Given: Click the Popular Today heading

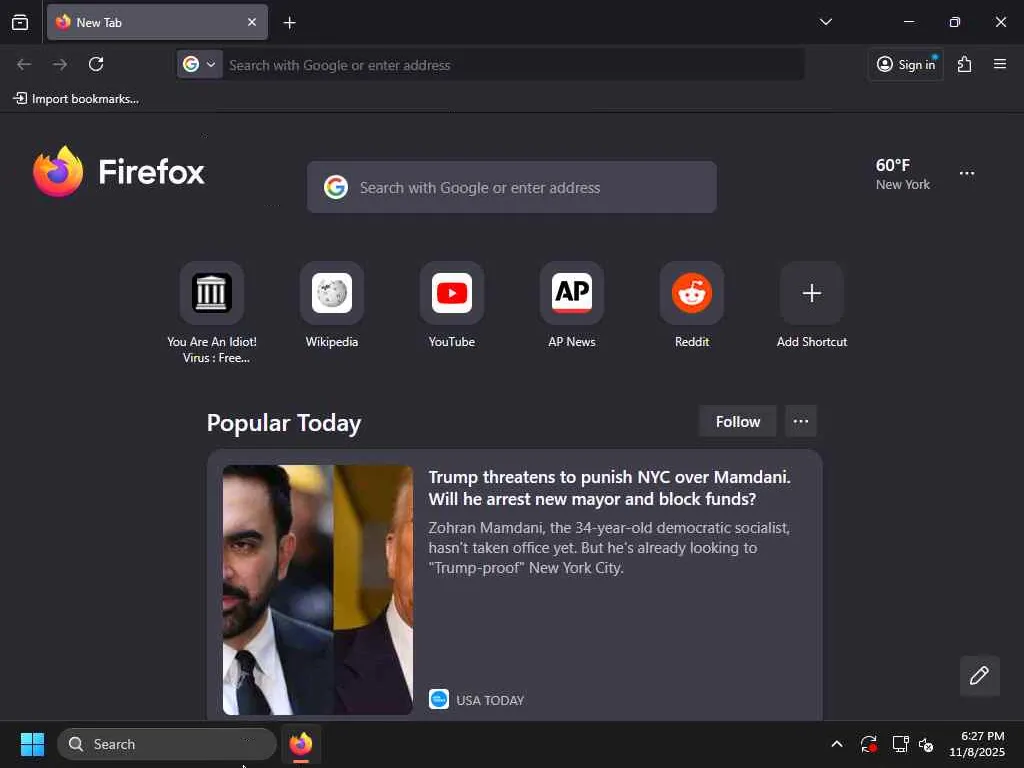Looking at the screenshot, I should (x=283, y=423).
